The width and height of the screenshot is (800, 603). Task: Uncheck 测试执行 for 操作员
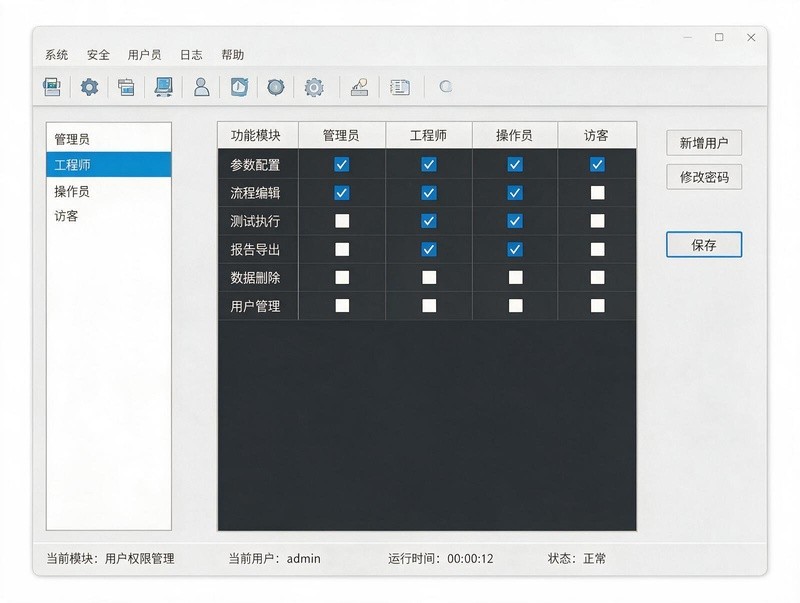[x=515, y=221]
